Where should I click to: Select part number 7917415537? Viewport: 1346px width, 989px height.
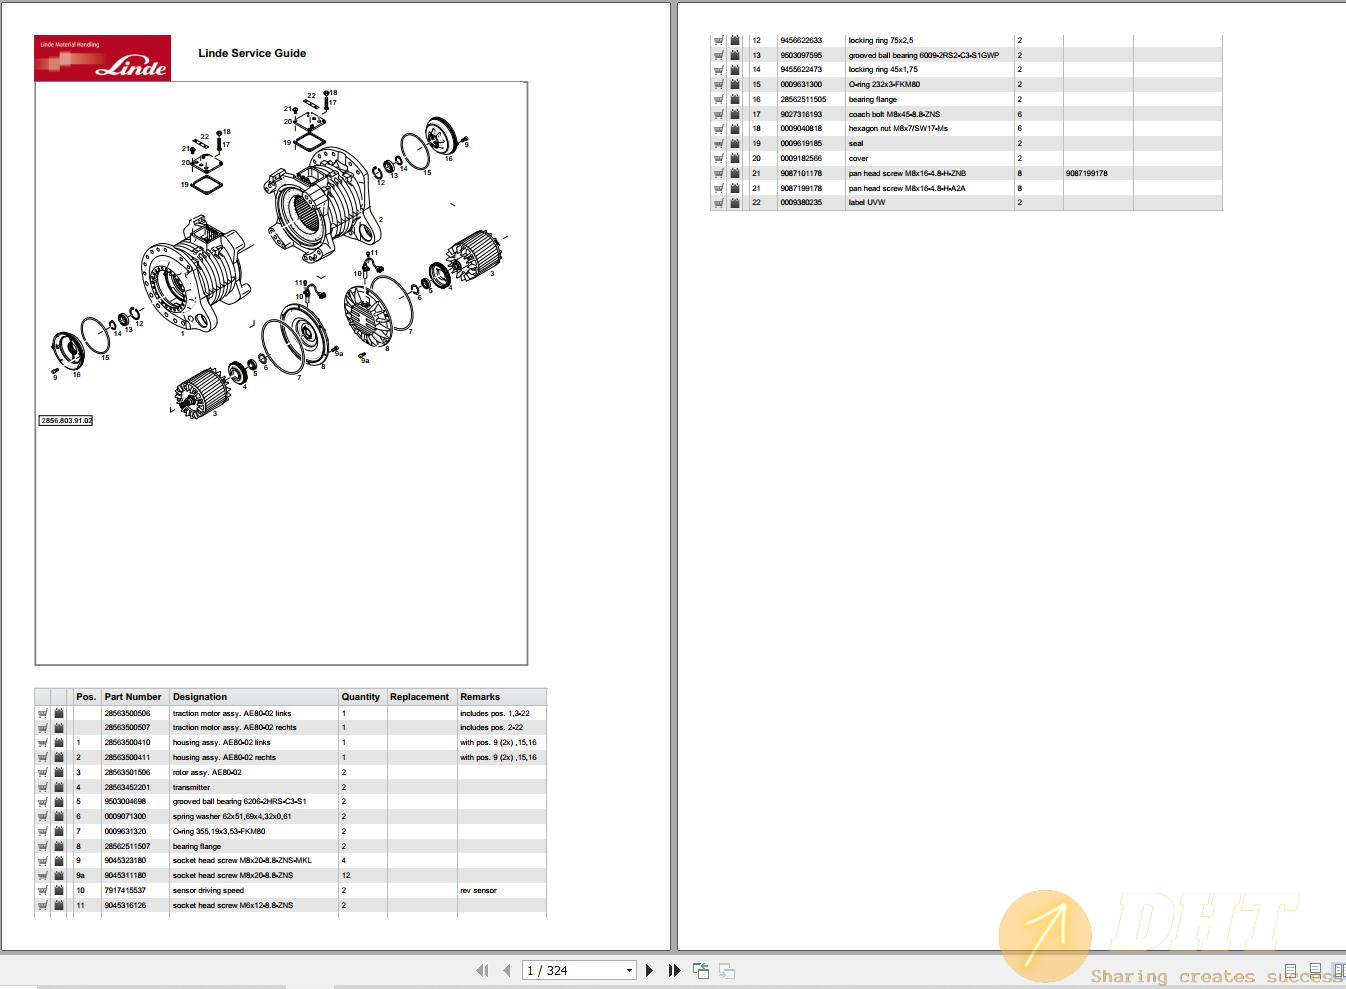(x=125, y=890)
